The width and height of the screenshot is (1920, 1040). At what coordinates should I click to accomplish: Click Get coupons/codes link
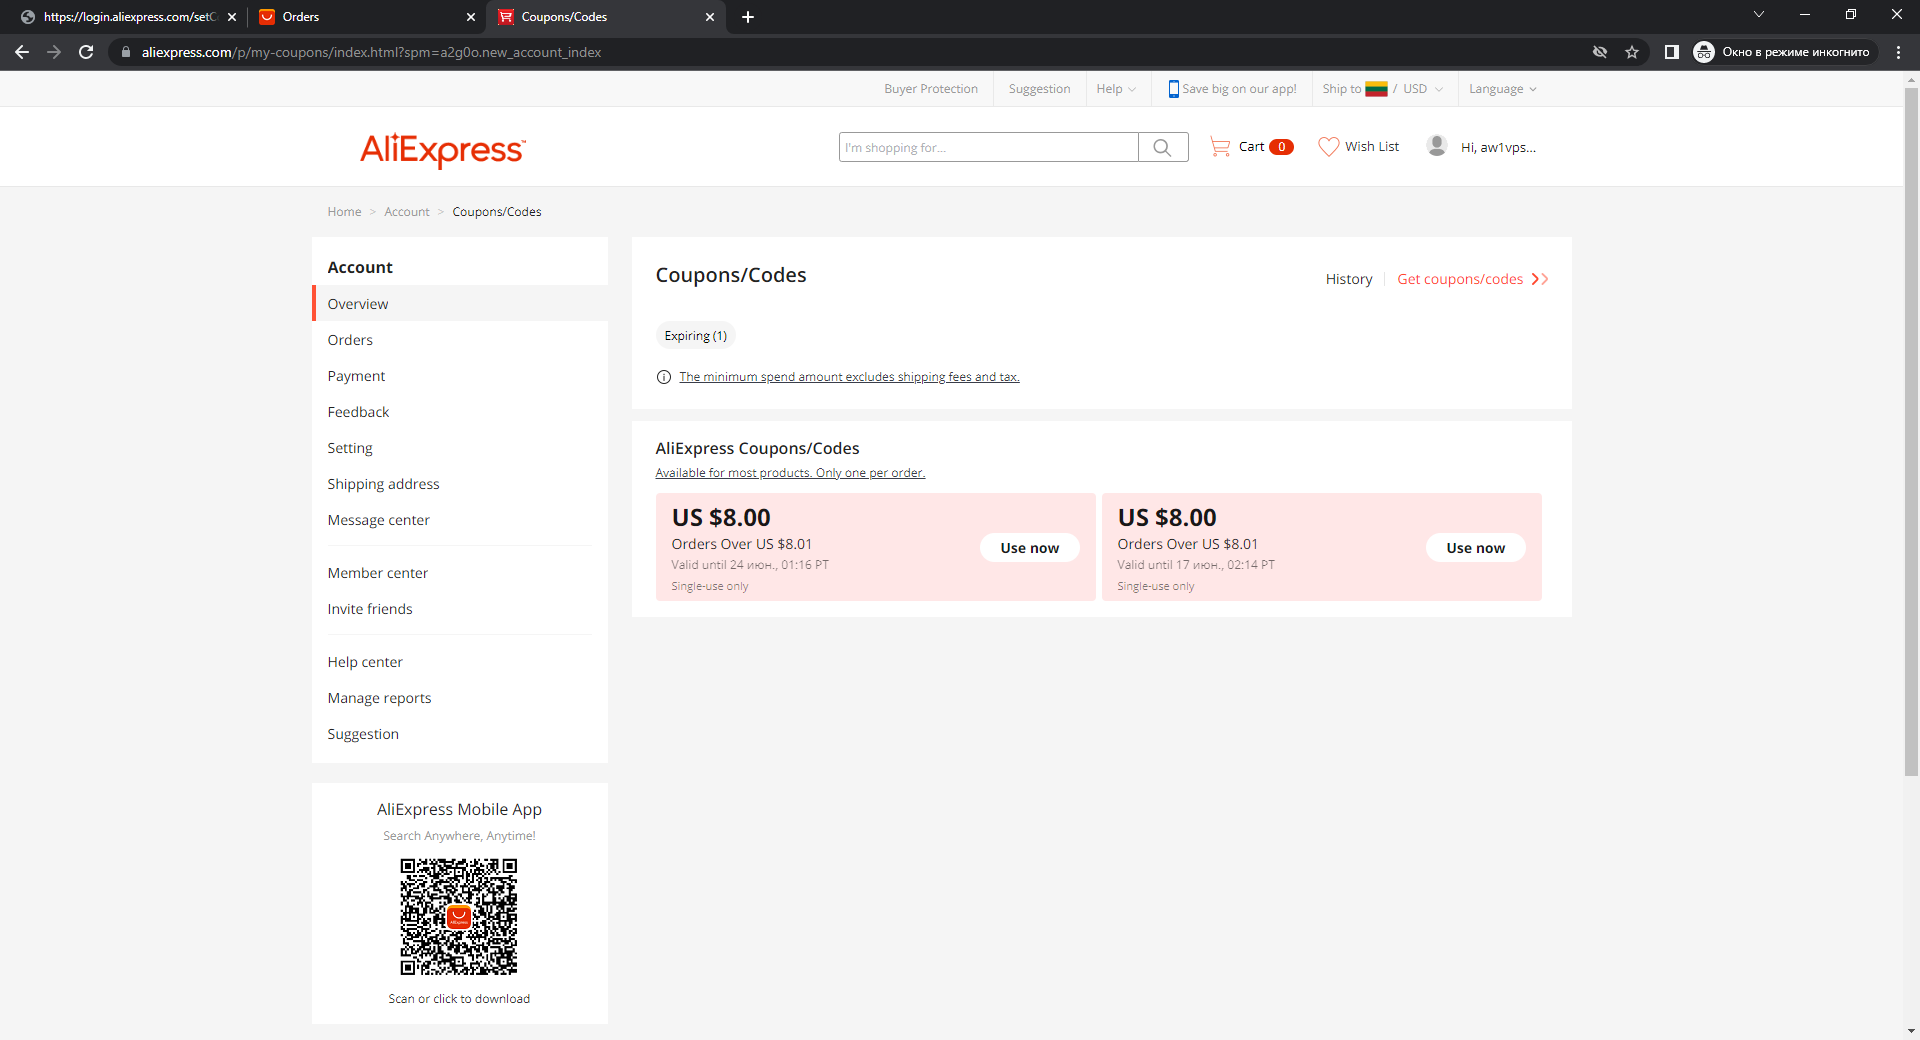click(x=1460, y=279)
